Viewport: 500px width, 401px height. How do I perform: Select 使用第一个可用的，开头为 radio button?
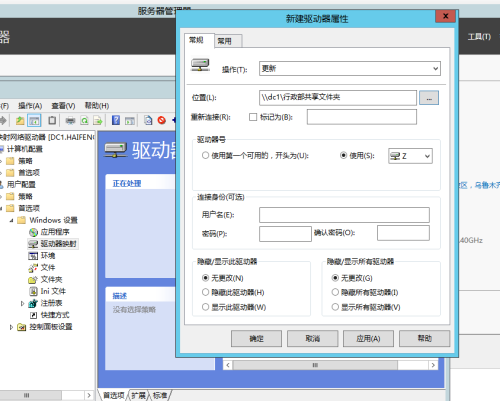point(205,155)
